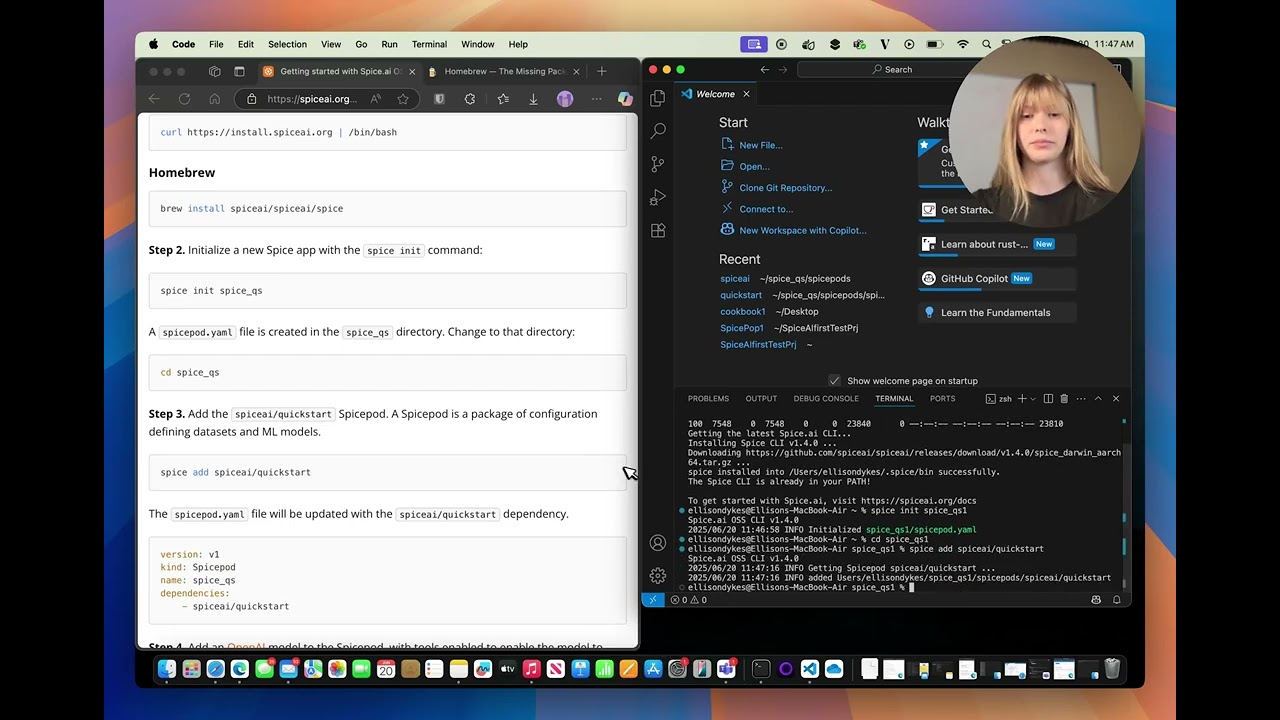Image resolution: width=1280 pixels, height=720 pixels.
Task: Open the Copilot status icon in status bar
Action: 1096,600
